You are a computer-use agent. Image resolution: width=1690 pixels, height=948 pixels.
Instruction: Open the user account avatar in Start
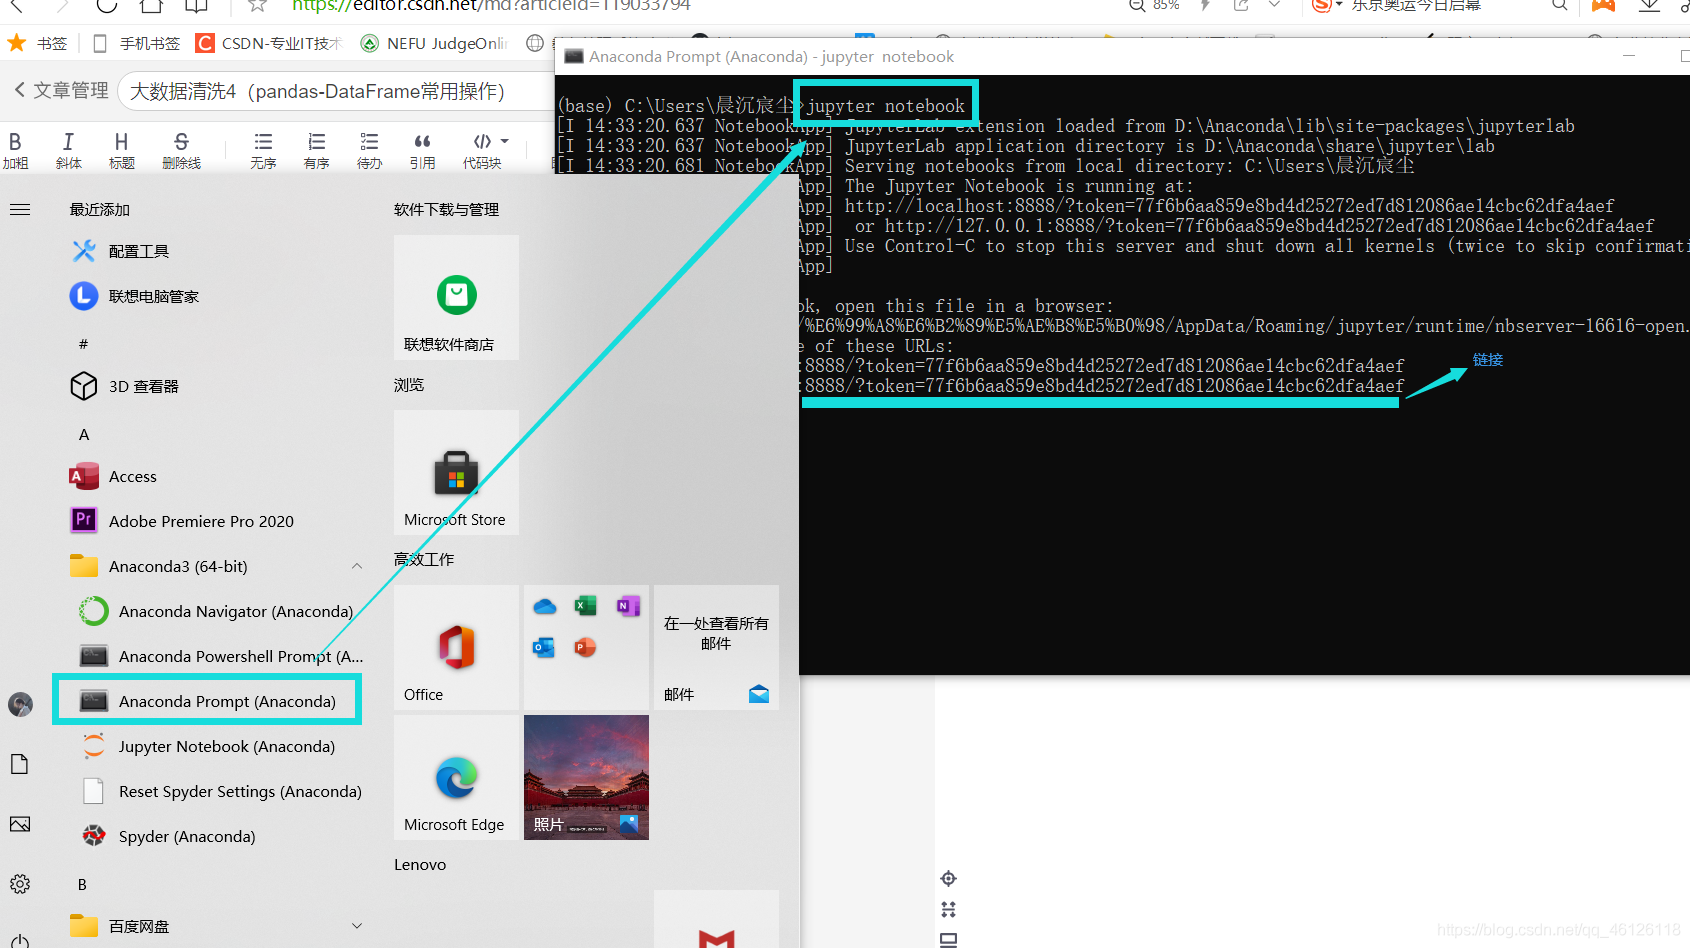tap(20, 704)
